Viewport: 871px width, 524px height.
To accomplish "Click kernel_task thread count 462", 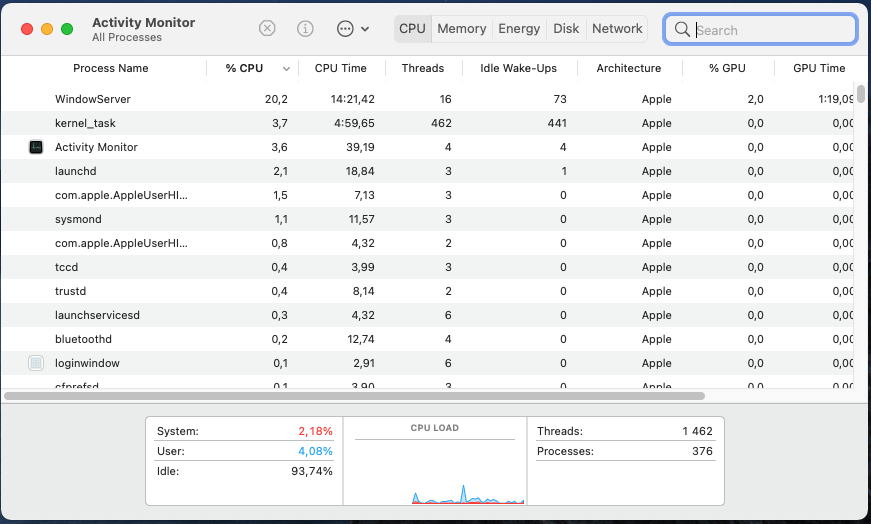I will [441, 123].
